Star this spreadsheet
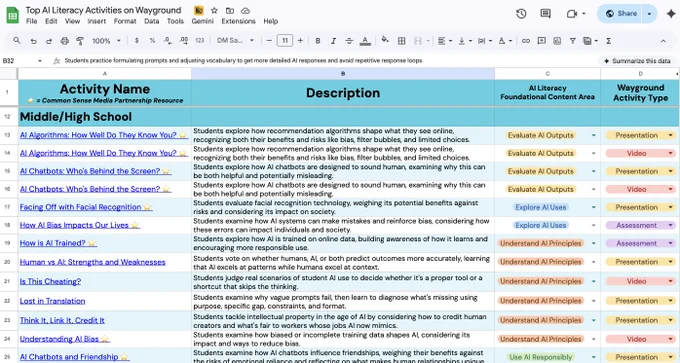 coord(214,10)
